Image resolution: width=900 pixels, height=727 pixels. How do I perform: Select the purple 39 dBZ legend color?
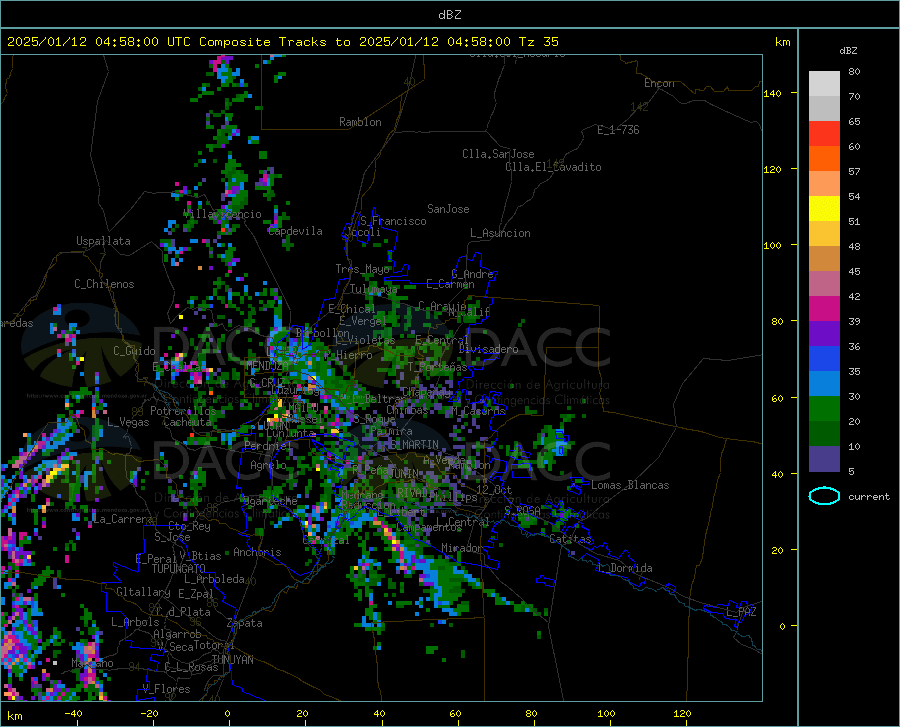824,334
